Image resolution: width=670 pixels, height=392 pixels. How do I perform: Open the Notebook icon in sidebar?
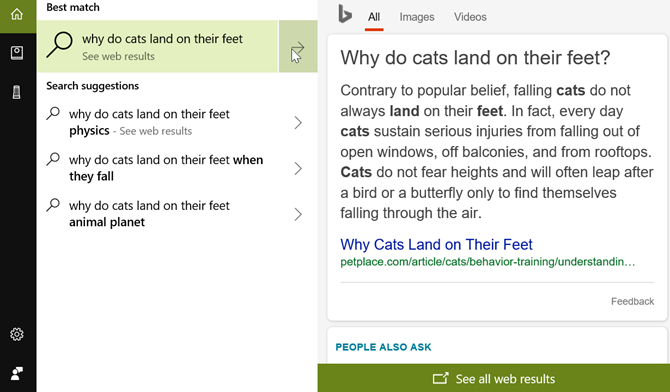(17, 53)
